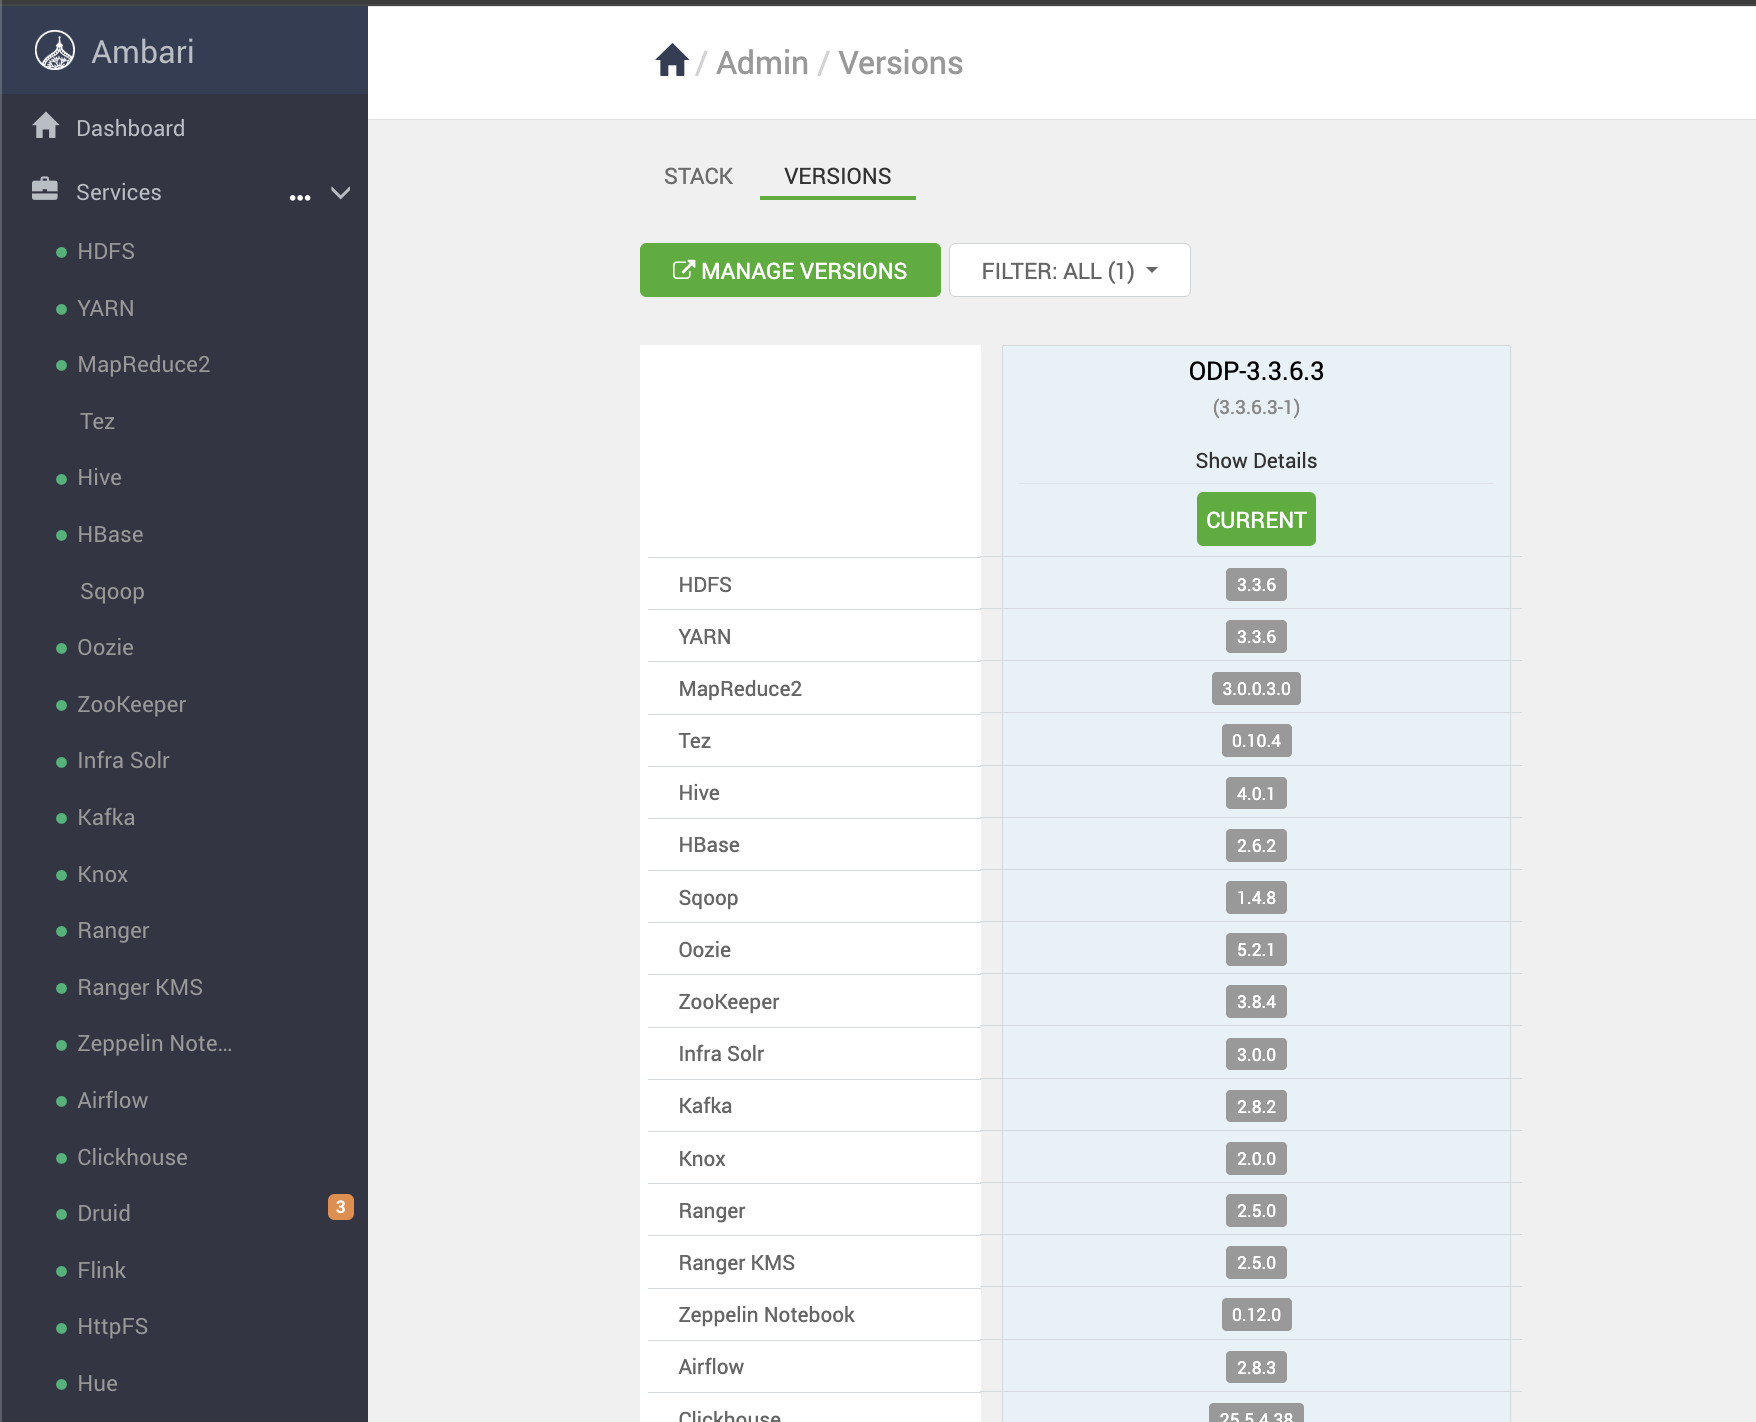Screen dimensions: 1756x1422
Task: Click the Zeppelin Notebook row label in table
Action: click(x=766, y=1315)
